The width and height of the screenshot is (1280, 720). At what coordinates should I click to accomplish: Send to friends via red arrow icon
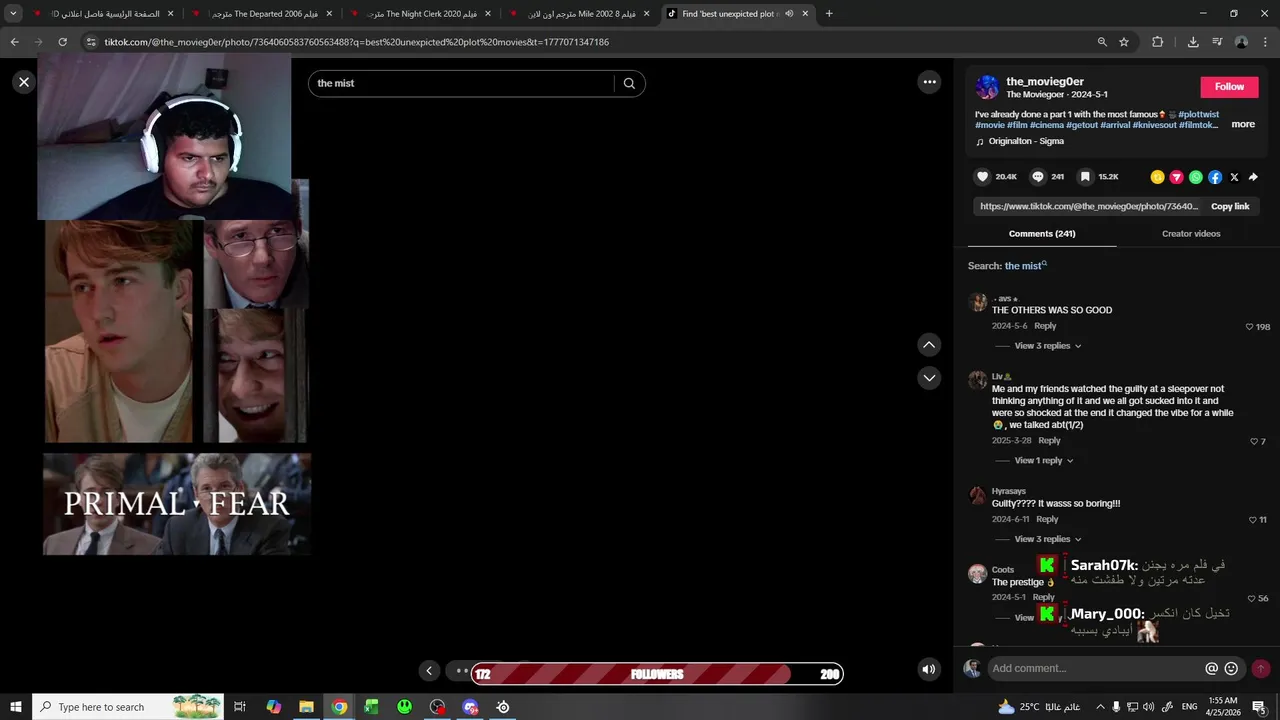tap(1176, 177)
